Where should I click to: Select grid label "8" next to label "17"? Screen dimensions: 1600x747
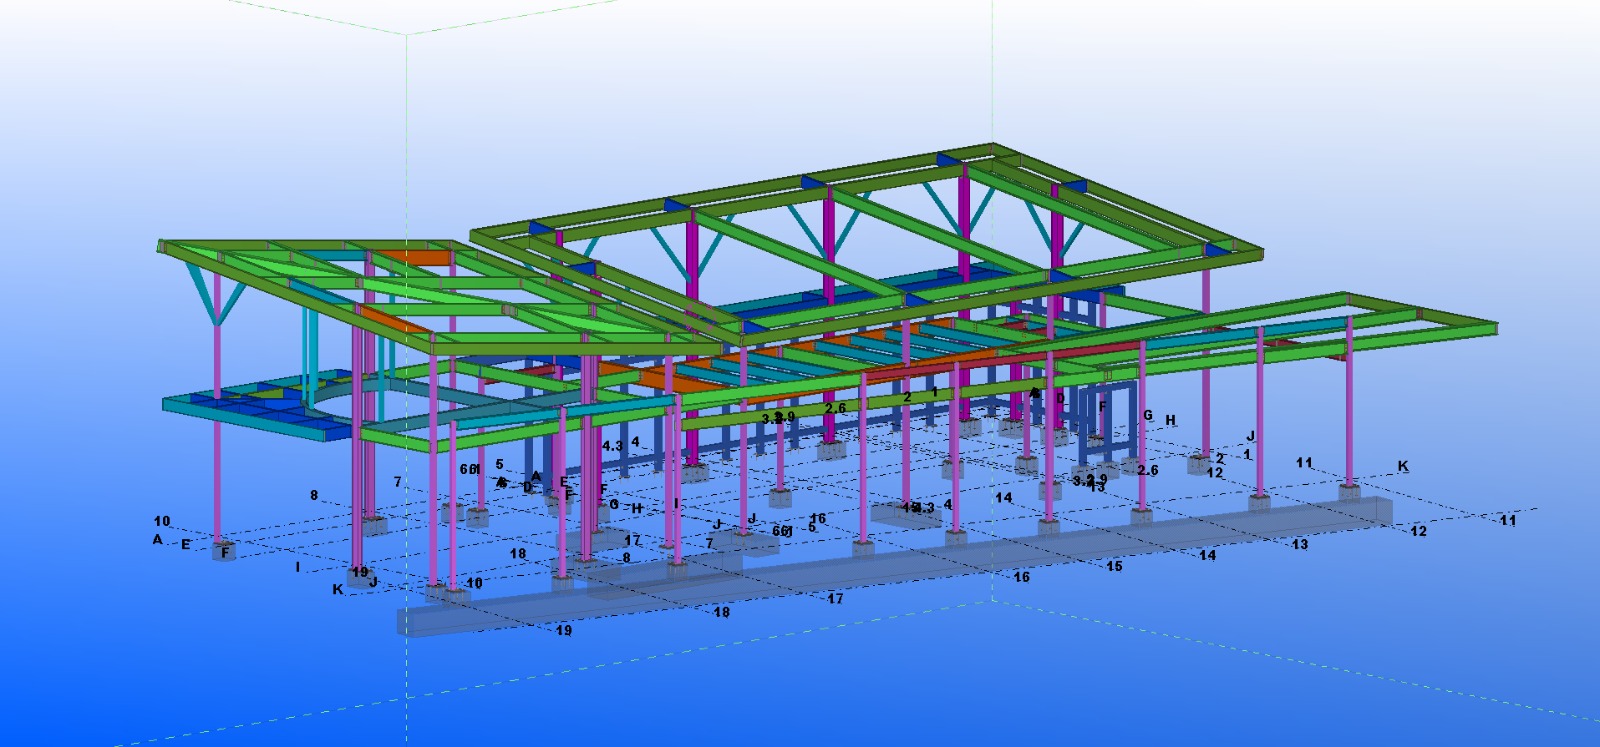point(627,558)
